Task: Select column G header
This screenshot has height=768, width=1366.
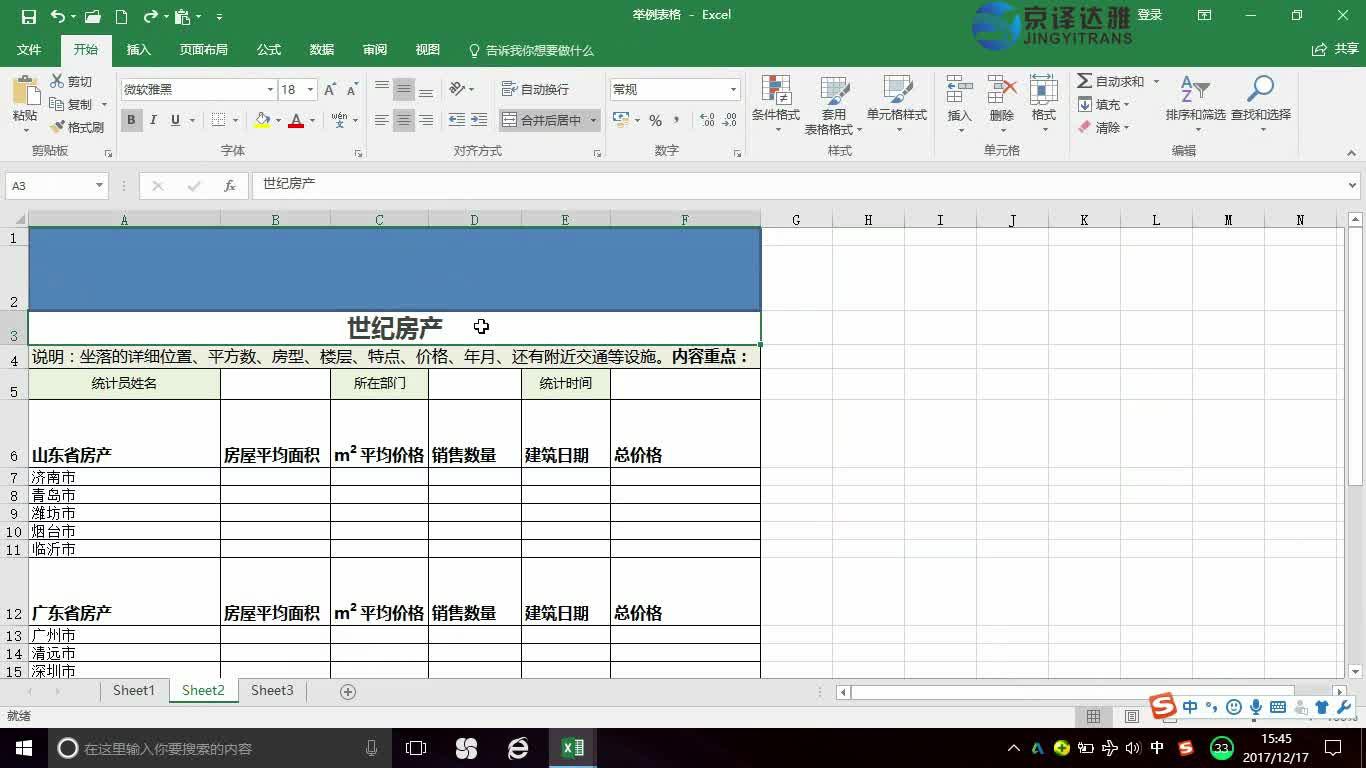Action: [x=796, y=220]
